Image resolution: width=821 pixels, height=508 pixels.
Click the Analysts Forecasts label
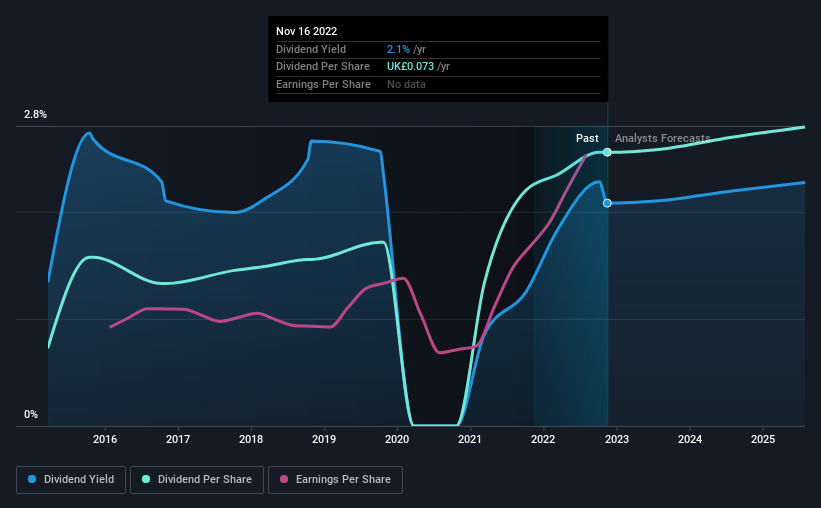click(x=662, y=138)
